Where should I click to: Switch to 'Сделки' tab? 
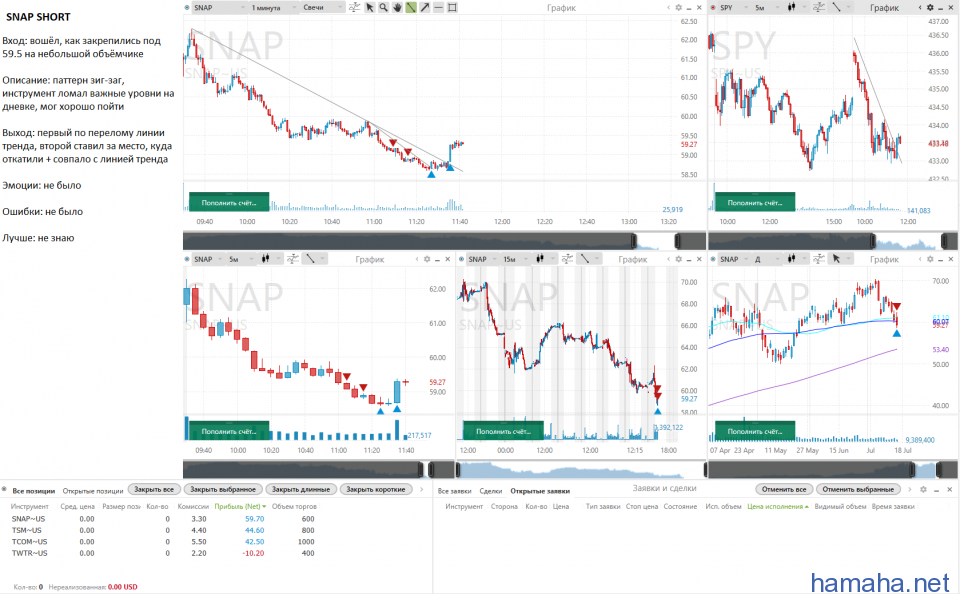tap(490, 491)
